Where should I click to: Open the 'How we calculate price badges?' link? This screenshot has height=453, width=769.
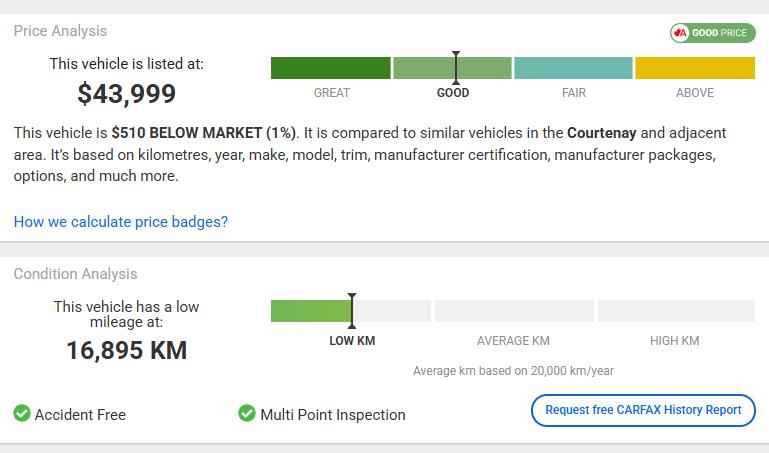pyautogui.click(x=121, y=222)
